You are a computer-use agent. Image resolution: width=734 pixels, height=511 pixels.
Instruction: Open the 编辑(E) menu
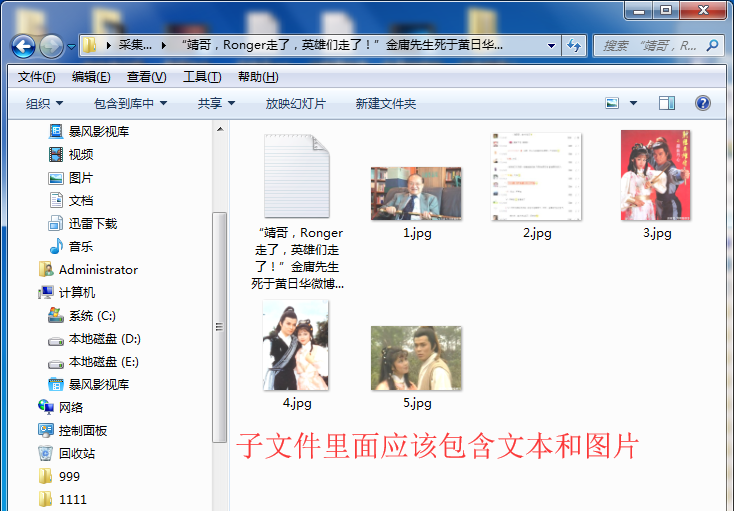91,77
